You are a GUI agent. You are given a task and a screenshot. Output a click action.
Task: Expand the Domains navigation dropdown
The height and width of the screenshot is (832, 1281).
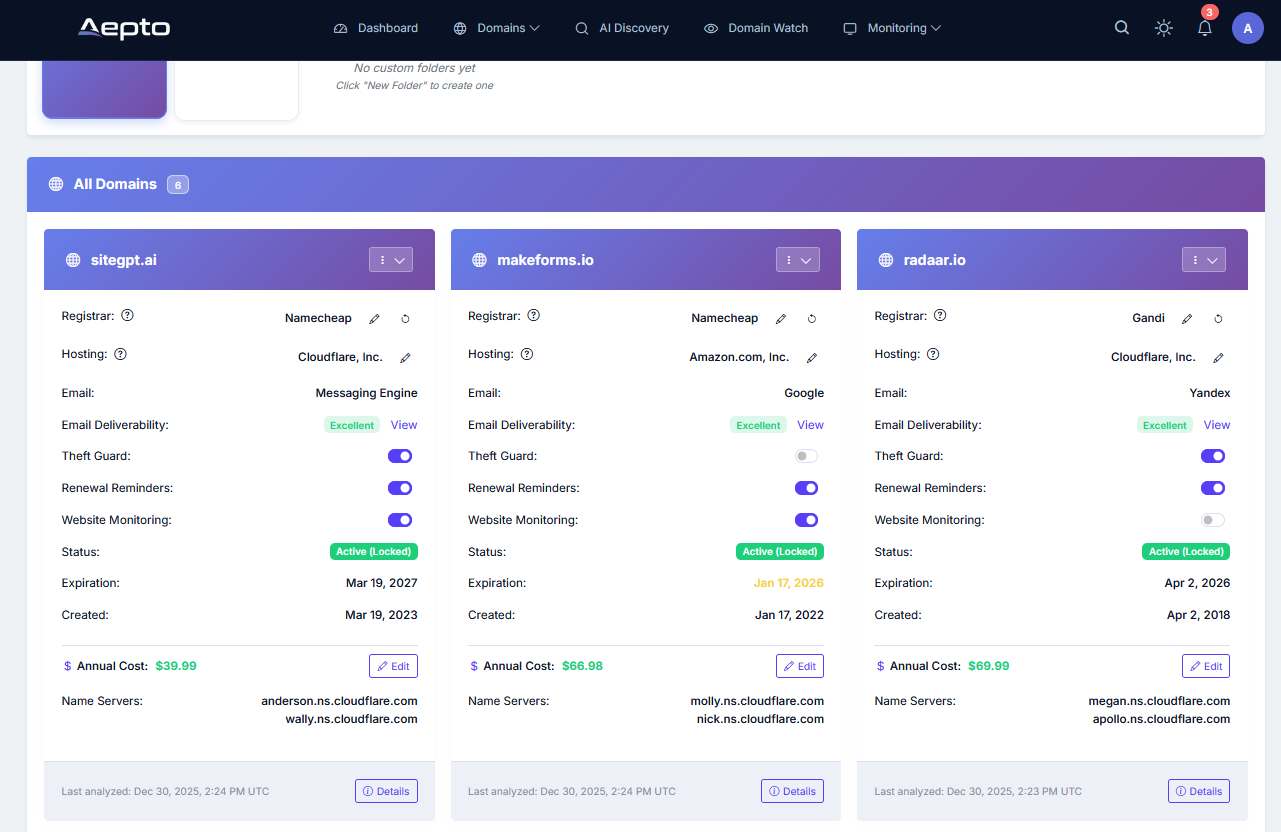[497, 28]
